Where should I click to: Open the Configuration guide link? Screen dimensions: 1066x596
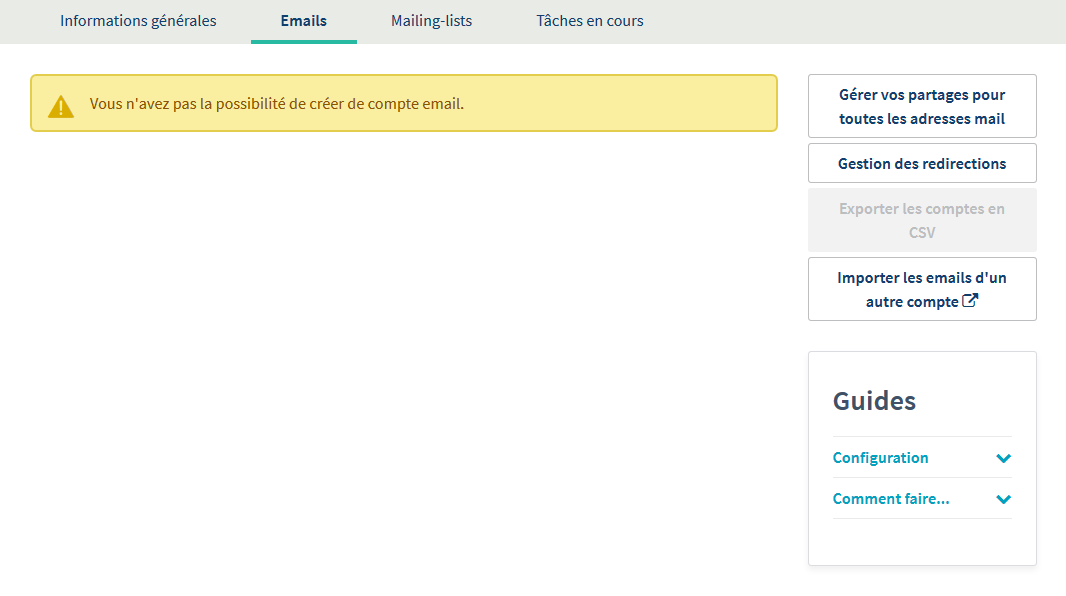click(880, 458)
